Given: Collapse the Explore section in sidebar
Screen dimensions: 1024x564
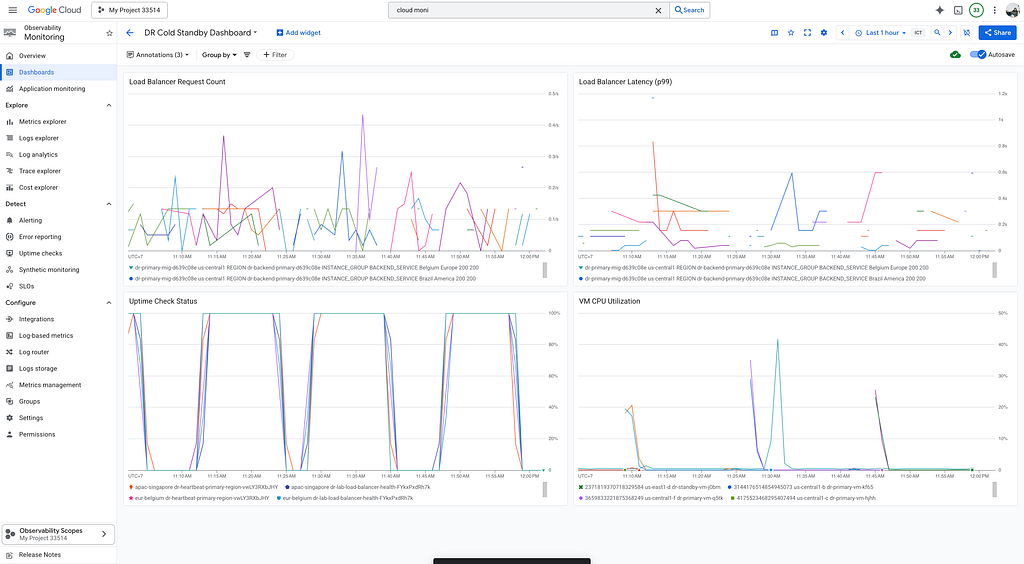Looking at the screenshot, I should tap(108, 105).
